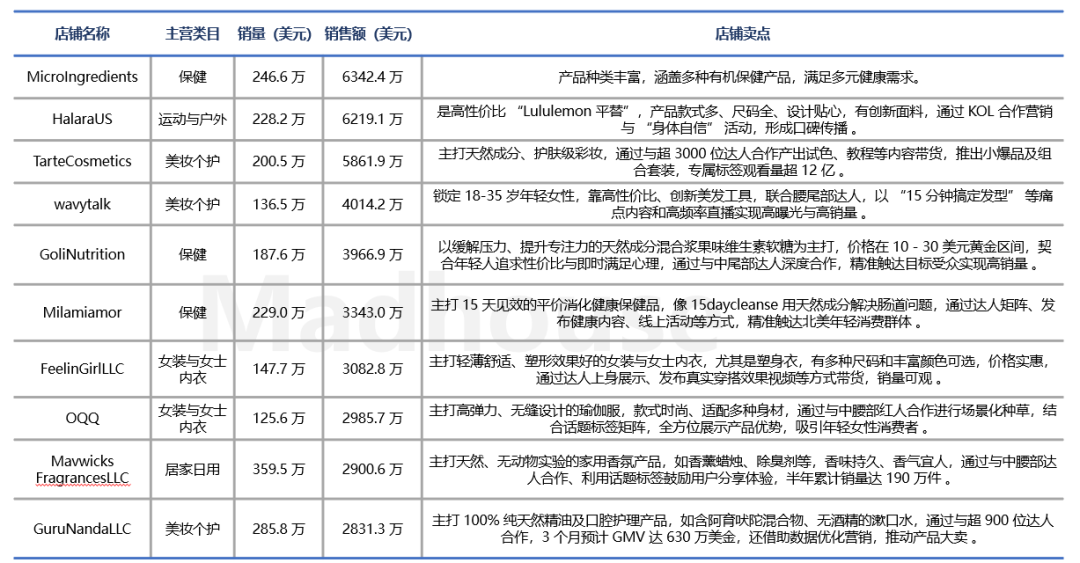The height and width of the screenshot is (563, 1080).
Task: Click the Lululemon 平替 description for HalaraUS
Action: click(x=742, y=119)
